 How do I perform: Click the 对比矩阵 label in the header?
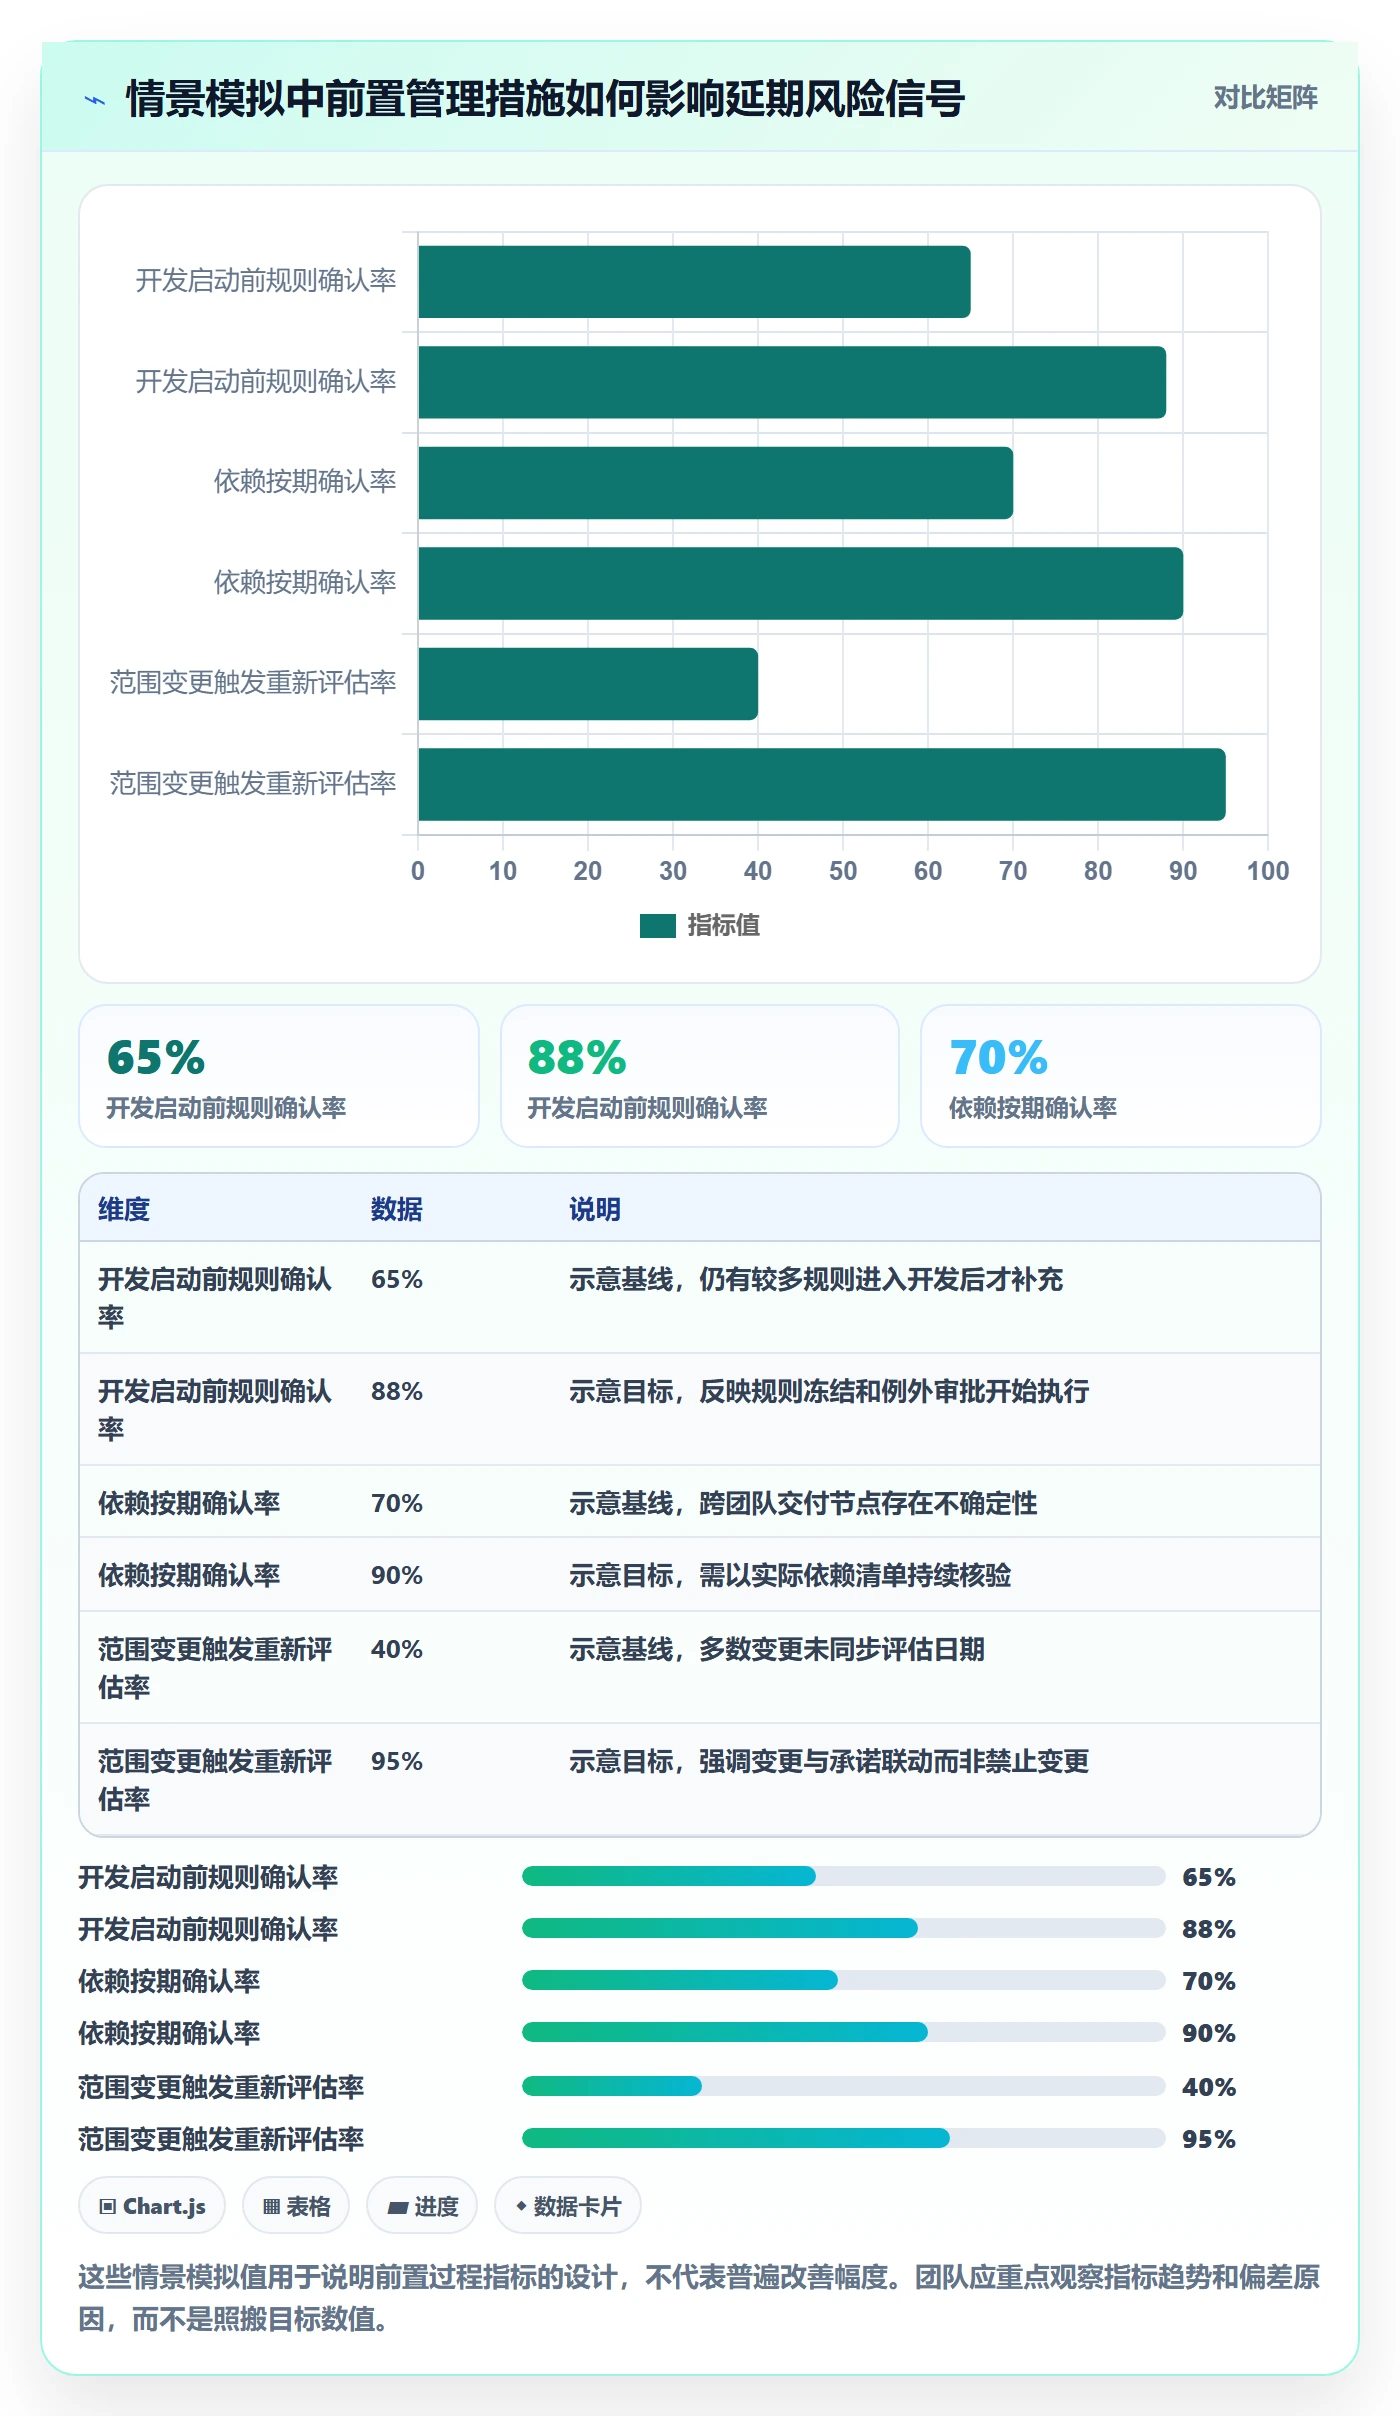[x=1265, y=97]
